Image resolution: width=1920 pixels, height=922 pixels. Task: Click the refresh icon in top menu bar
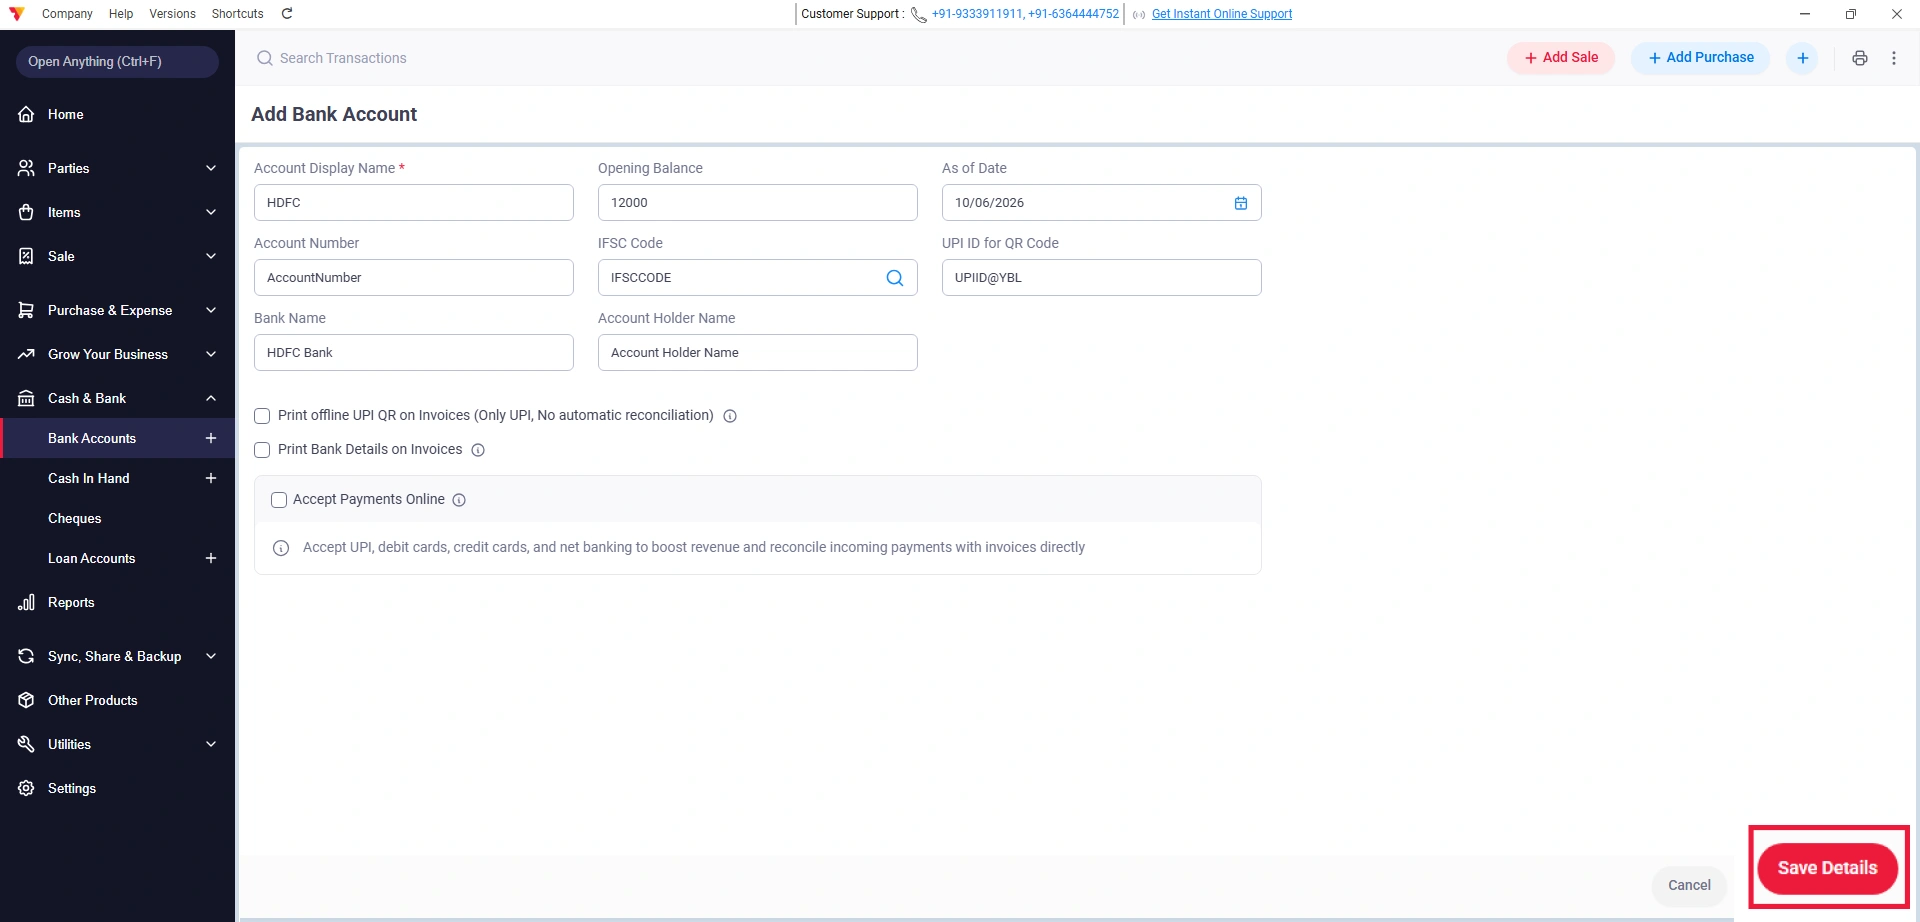tap(287, 14)
